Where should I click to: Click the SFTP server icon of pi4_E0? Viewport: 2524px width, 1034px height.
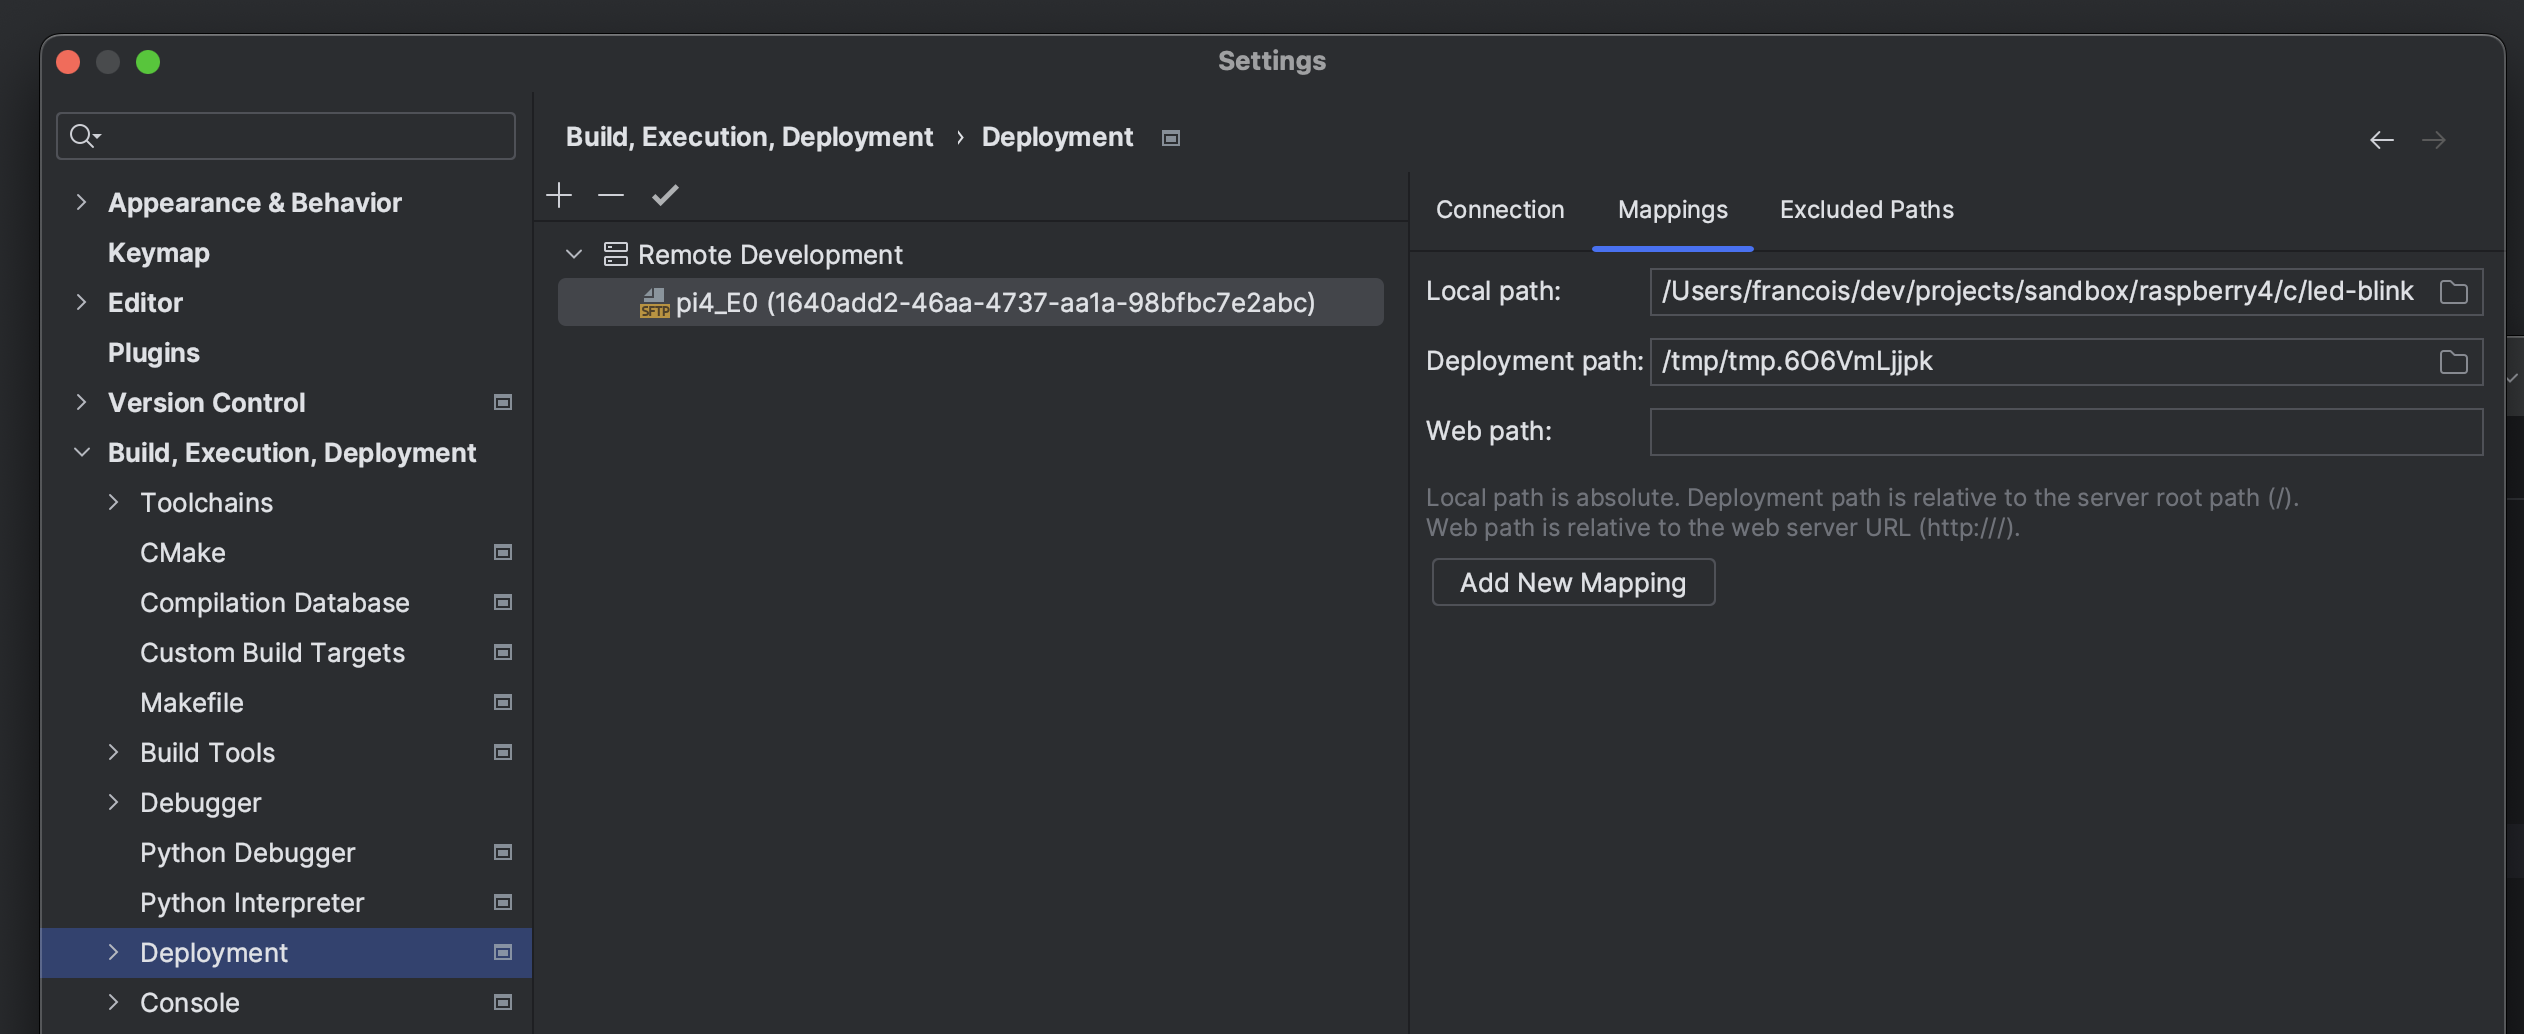click(x=654, y=303)
